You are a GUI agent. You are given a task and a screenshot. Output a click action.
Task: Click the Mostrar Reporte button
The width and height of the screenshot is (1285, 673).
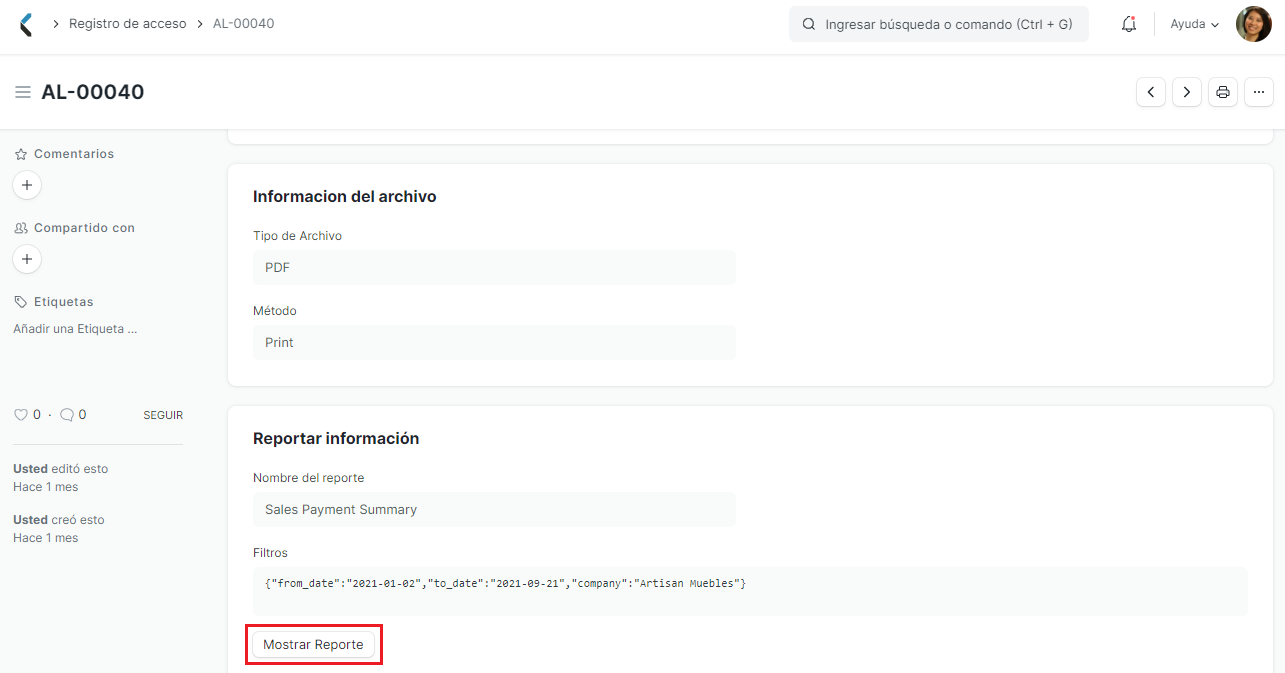pos(313,644)
